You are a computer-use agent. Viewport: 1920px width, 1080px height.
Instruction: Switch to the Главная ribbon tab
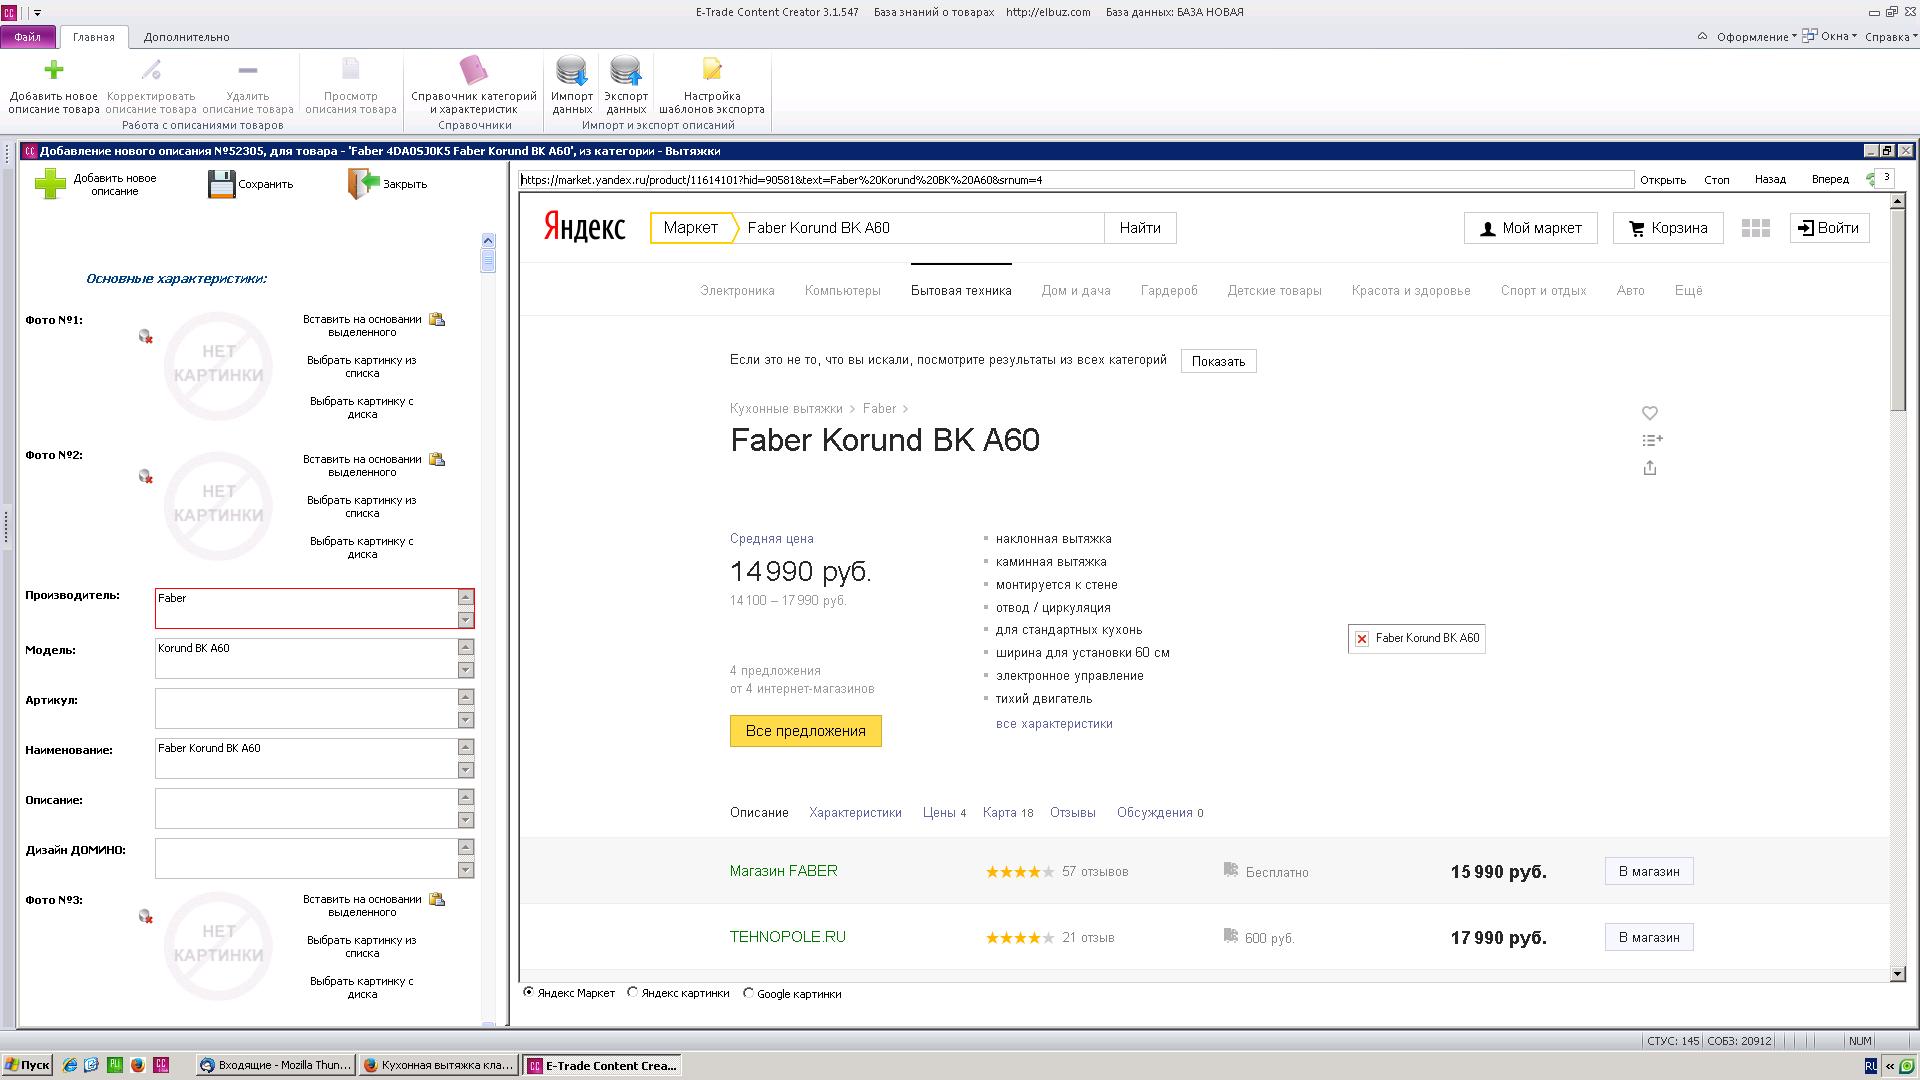94,37
